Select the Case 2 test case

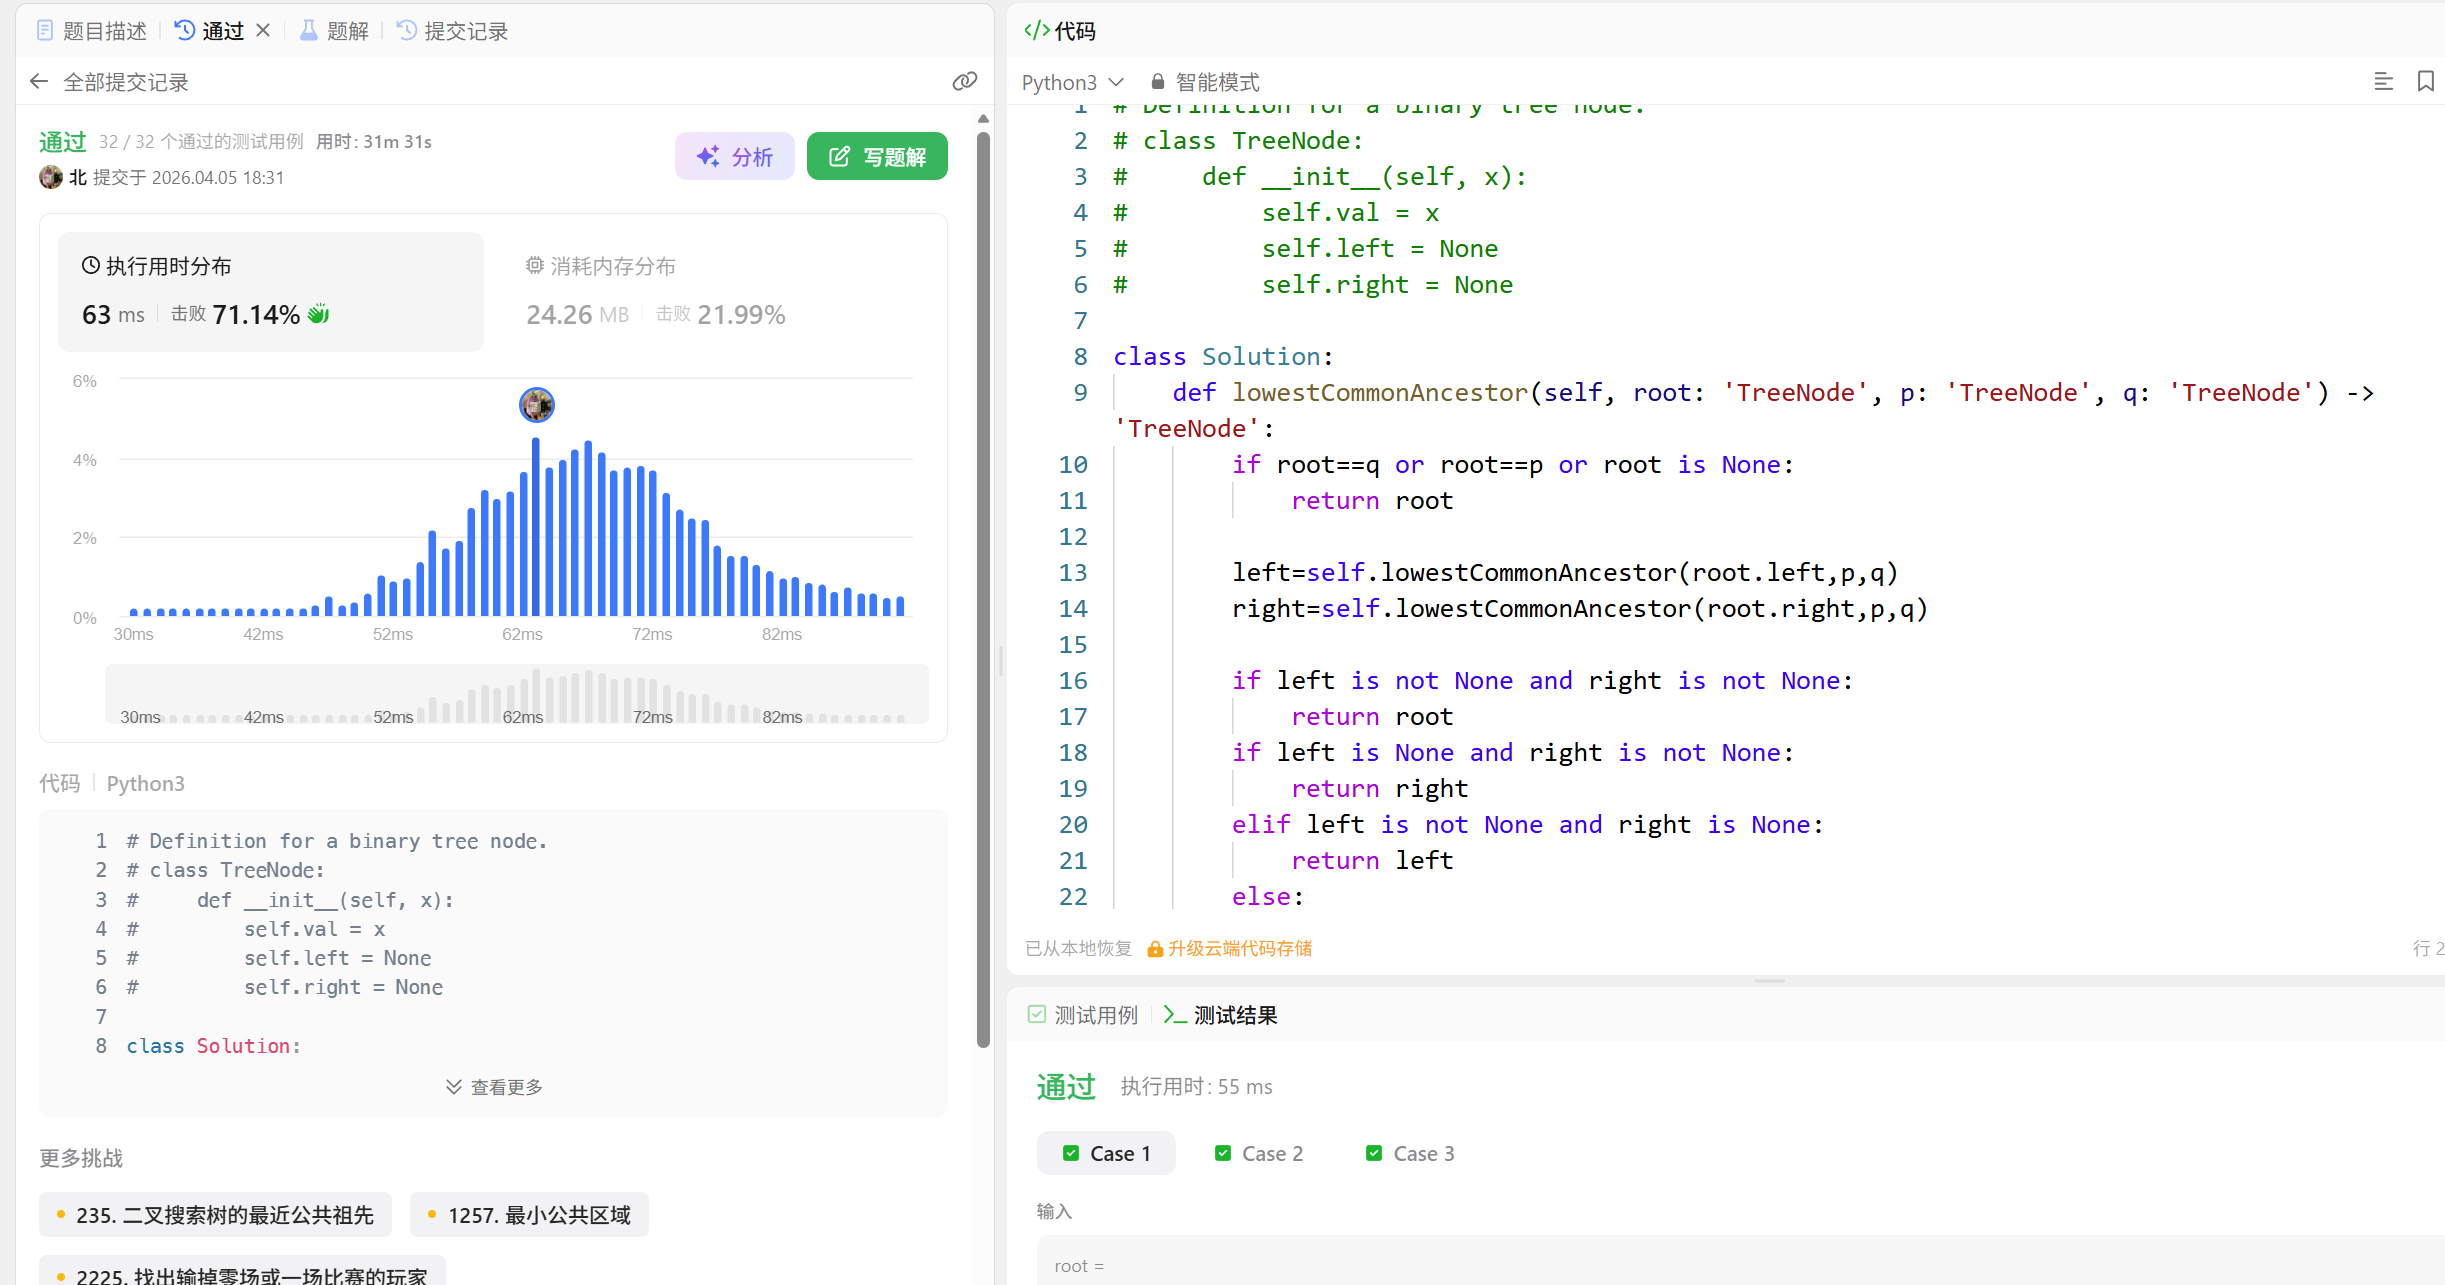click(1258, 1153)
